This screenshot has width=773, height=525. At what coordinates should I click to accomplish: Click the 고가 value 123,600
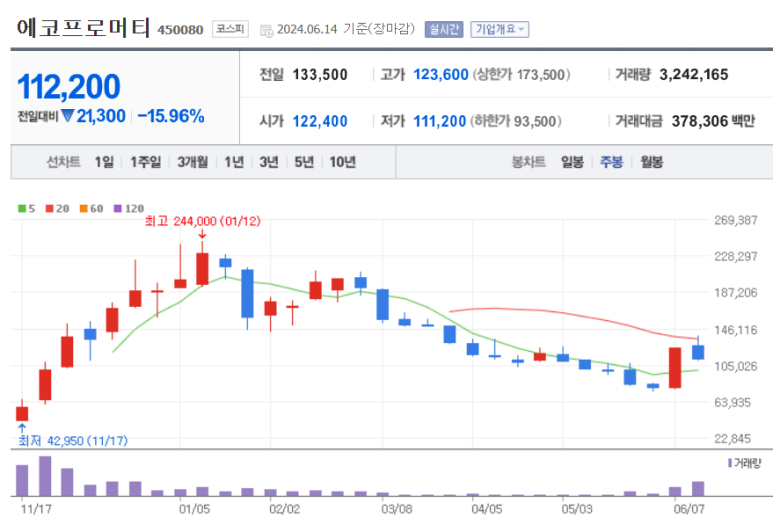(x=441, y=74)
